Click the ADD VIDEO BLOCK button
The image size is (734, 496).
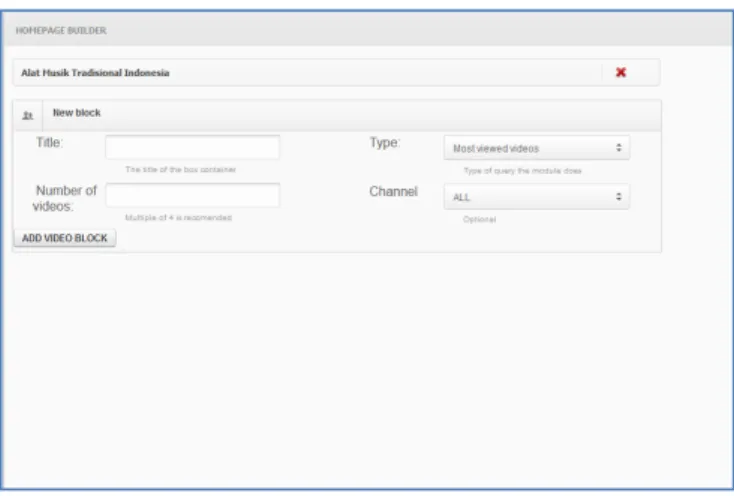65,238
